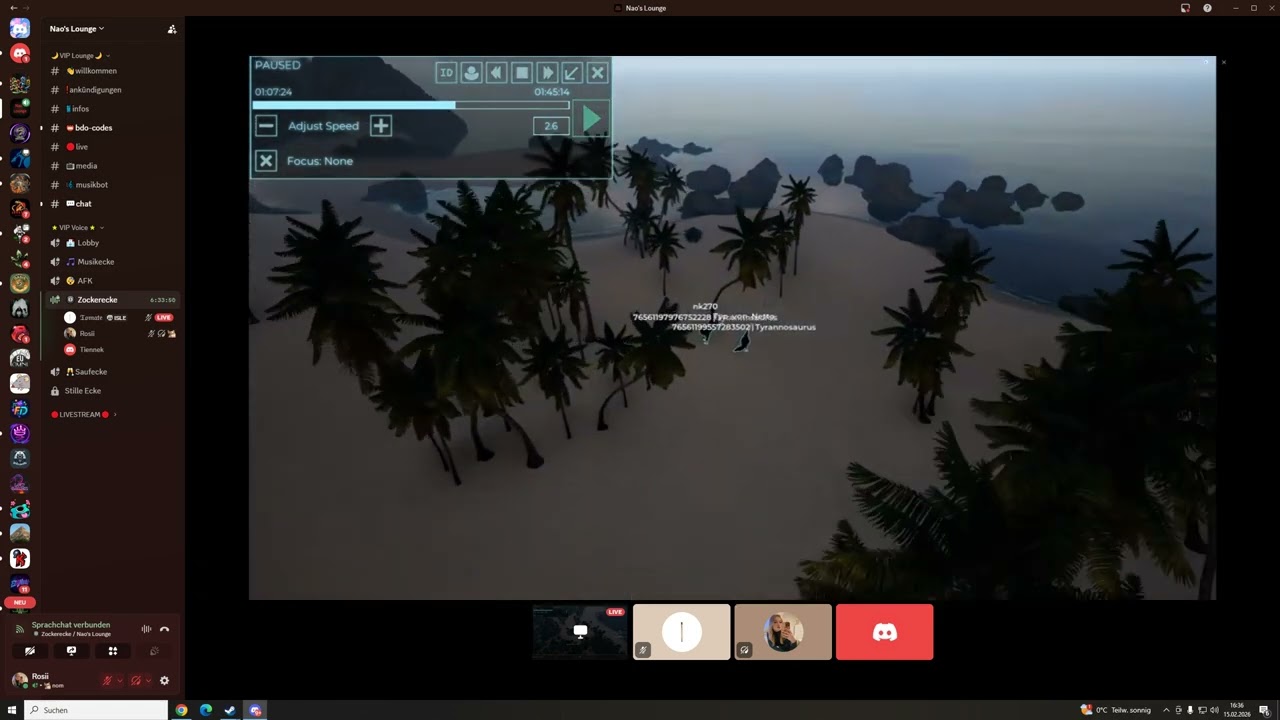This screenshot has width=1280, height=720.
Task: Open the ankündigungen channel
Action: point(113,90)
